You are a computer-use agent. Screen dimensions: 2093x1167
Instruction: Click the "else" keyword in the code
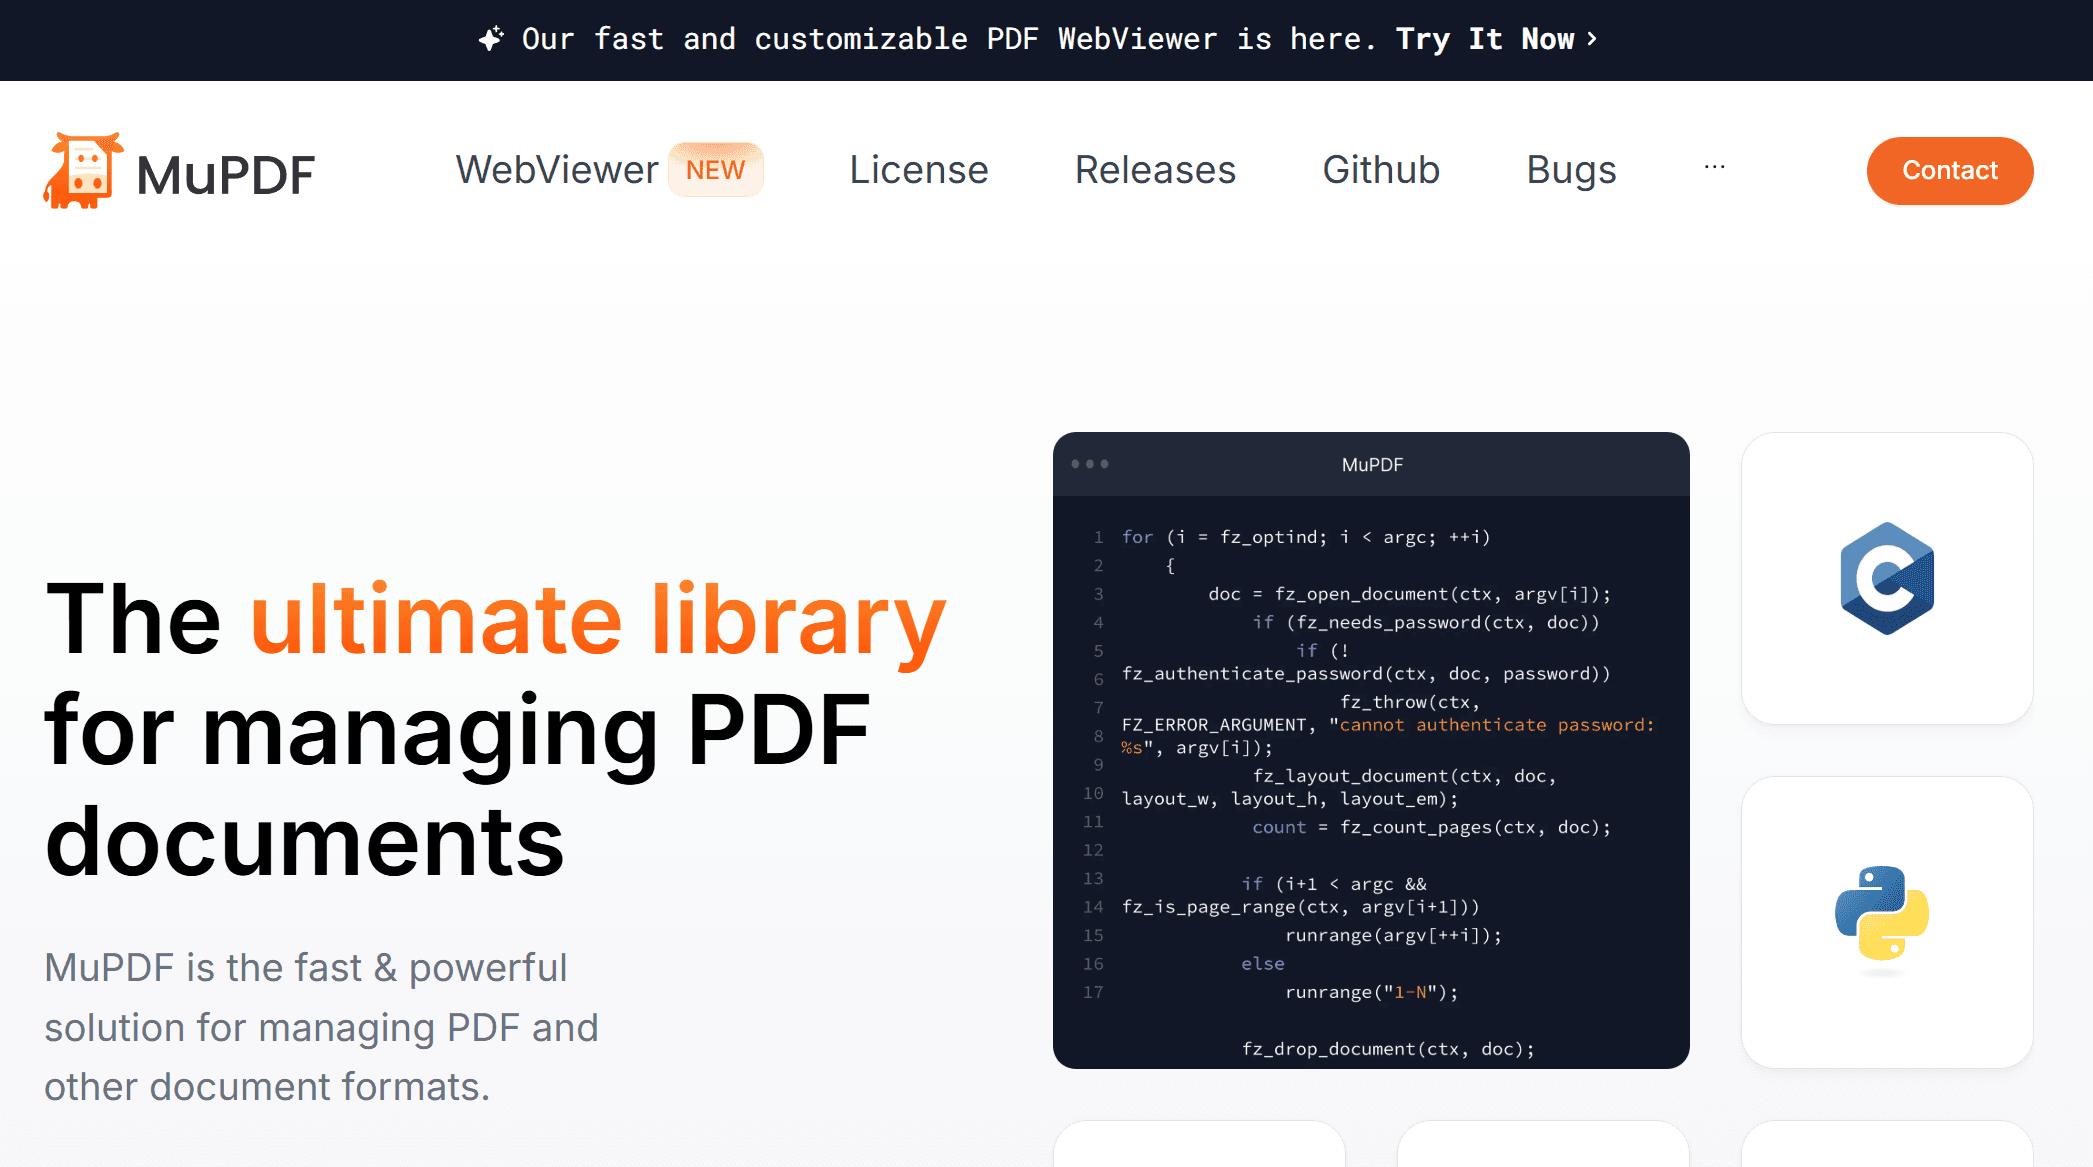[x=1263, y=964]
